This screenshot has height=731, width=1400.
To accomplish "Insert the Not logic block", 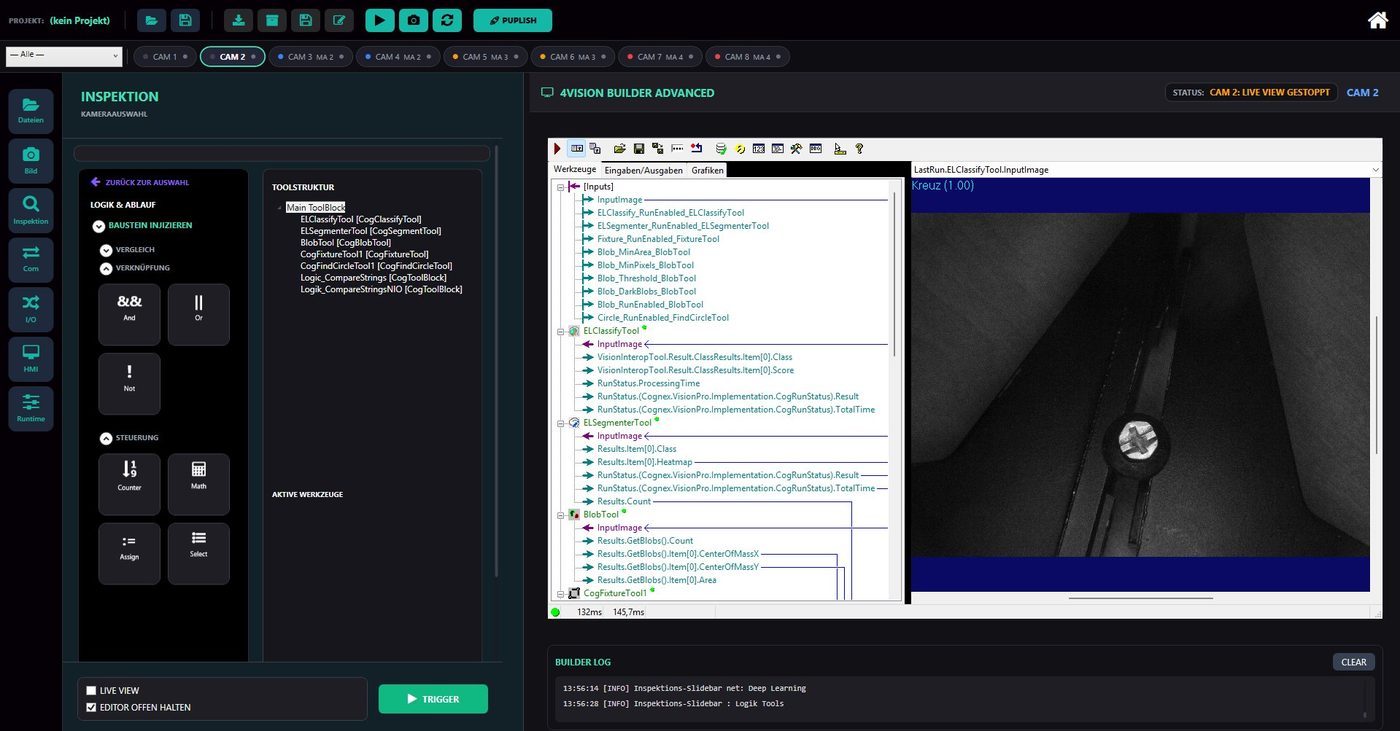I will (x=129, y=383).
